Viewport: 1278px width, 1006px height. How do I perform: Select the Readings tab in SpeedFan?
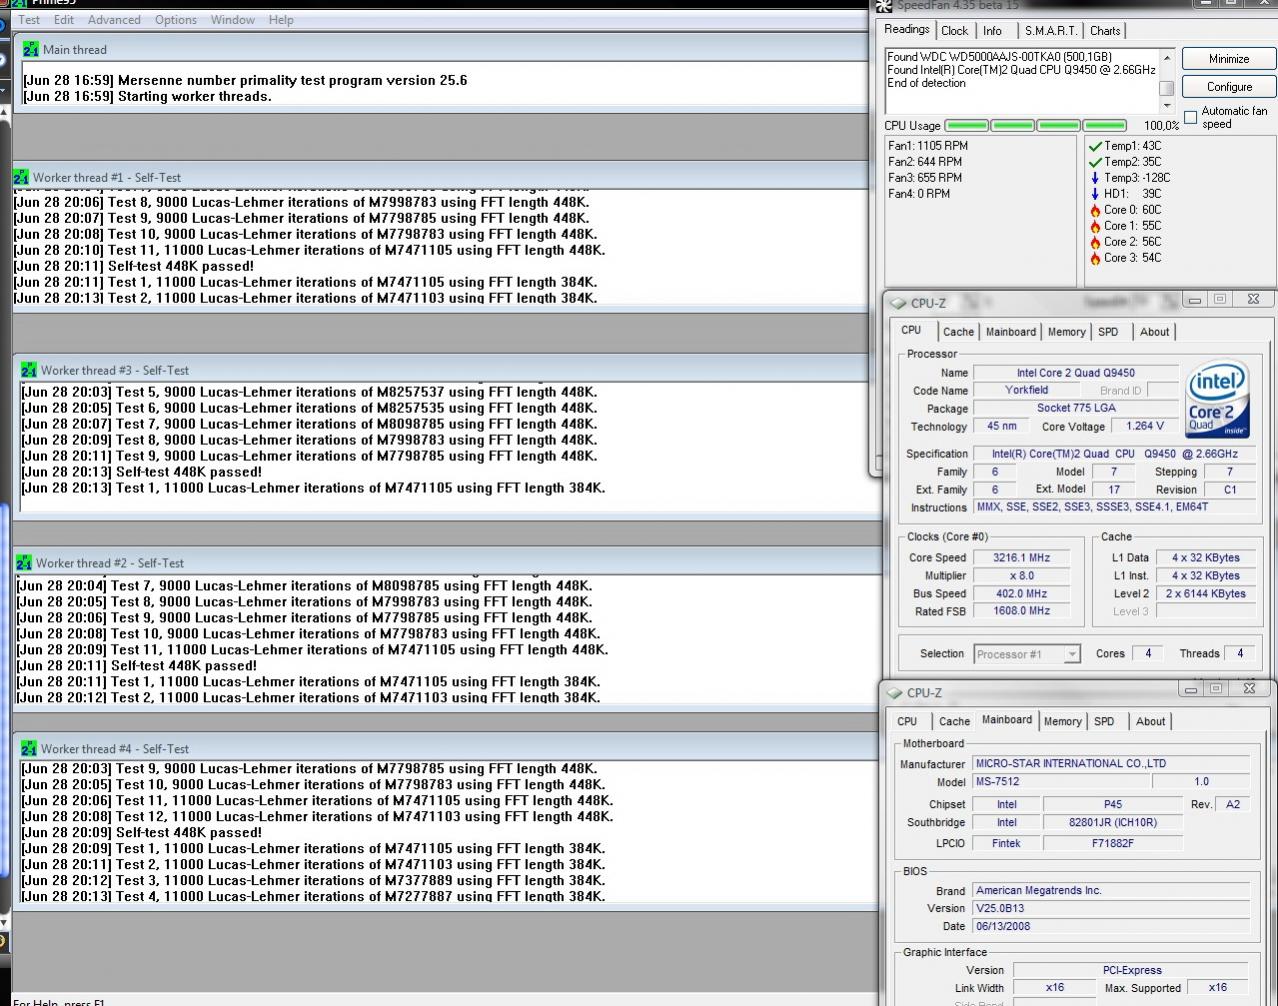coord(906,30)
